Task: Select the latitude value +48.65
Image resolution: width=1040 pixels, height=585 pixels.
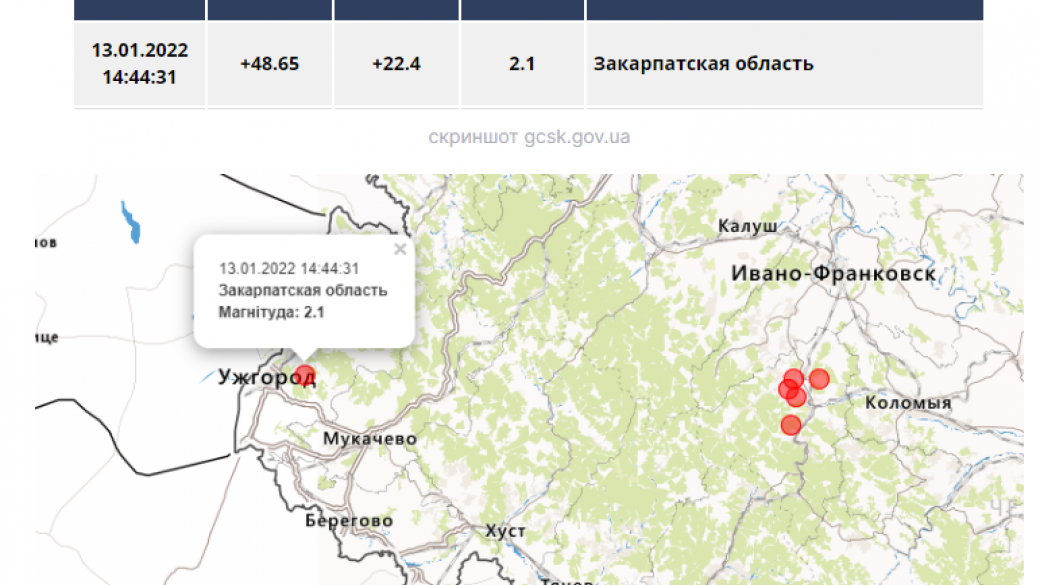Action: (269, 64)
